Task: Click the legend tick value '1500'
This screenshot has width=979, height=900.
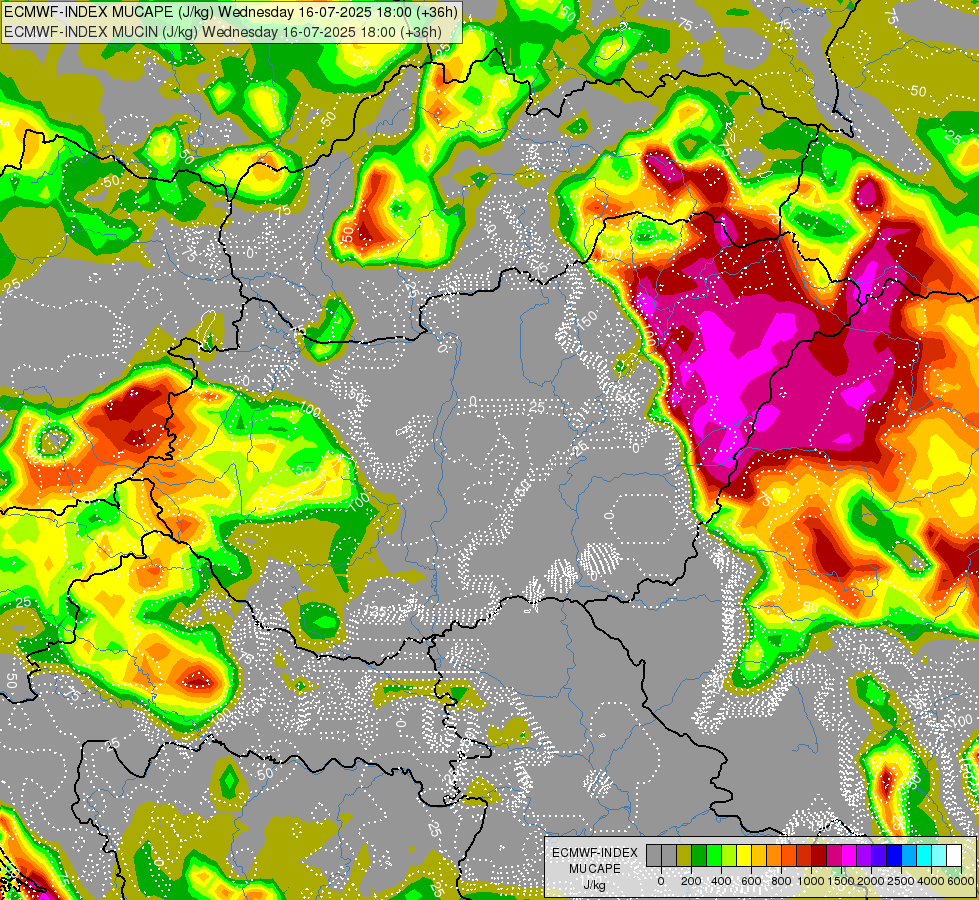Action: 842,881
